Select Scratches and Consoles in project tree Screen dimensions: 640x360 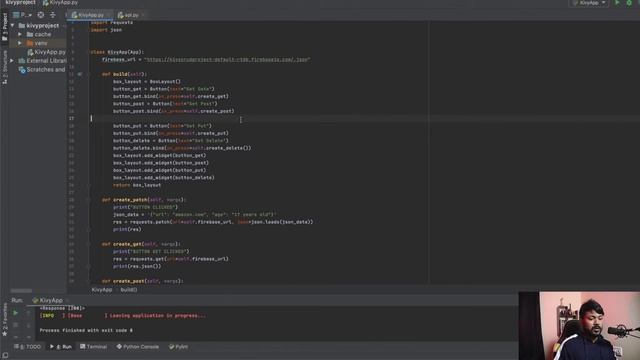coord(42,70)
